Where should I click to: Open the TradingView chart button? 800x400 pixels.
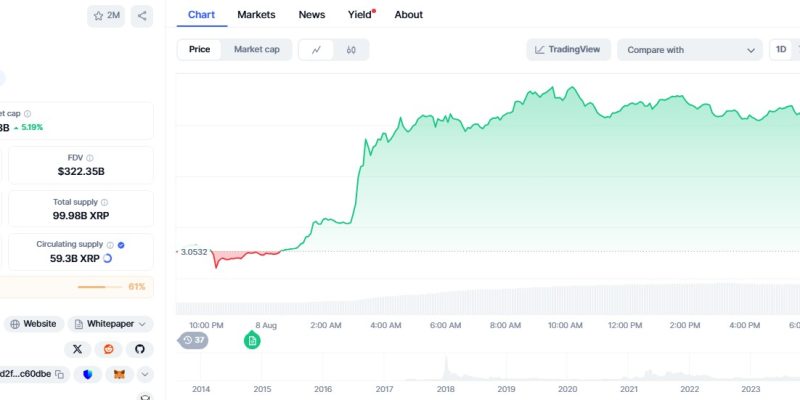pyautogui.click(x=568, y=49)
